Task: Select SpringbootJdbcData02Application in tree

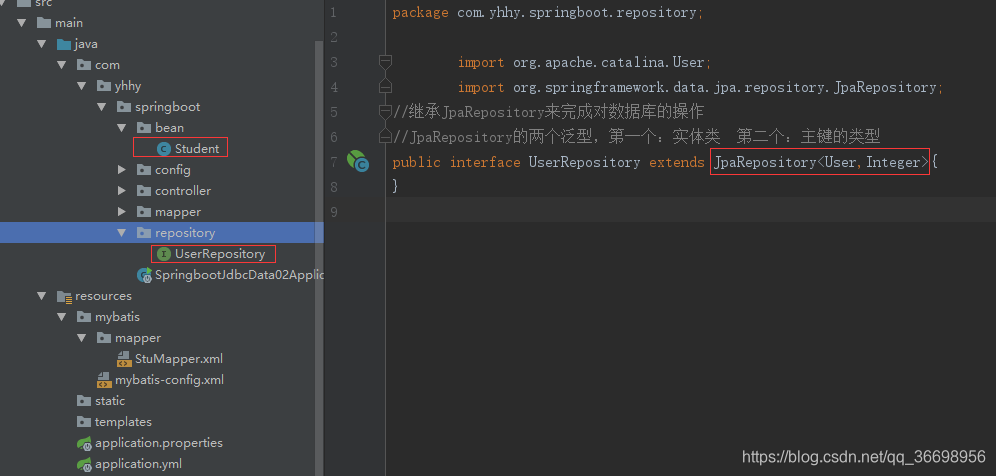Action: coord(239,275)
